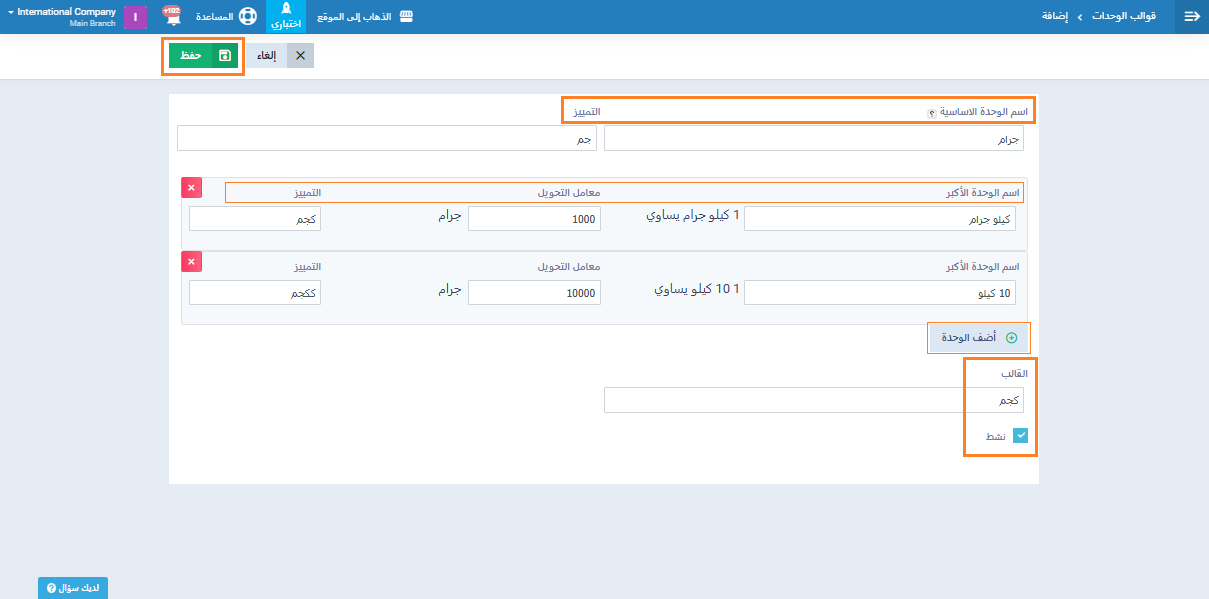Toggle the sidebar menu icon in top bar
Viewport: 1209px width, 599px height.
click(1191, 17)
